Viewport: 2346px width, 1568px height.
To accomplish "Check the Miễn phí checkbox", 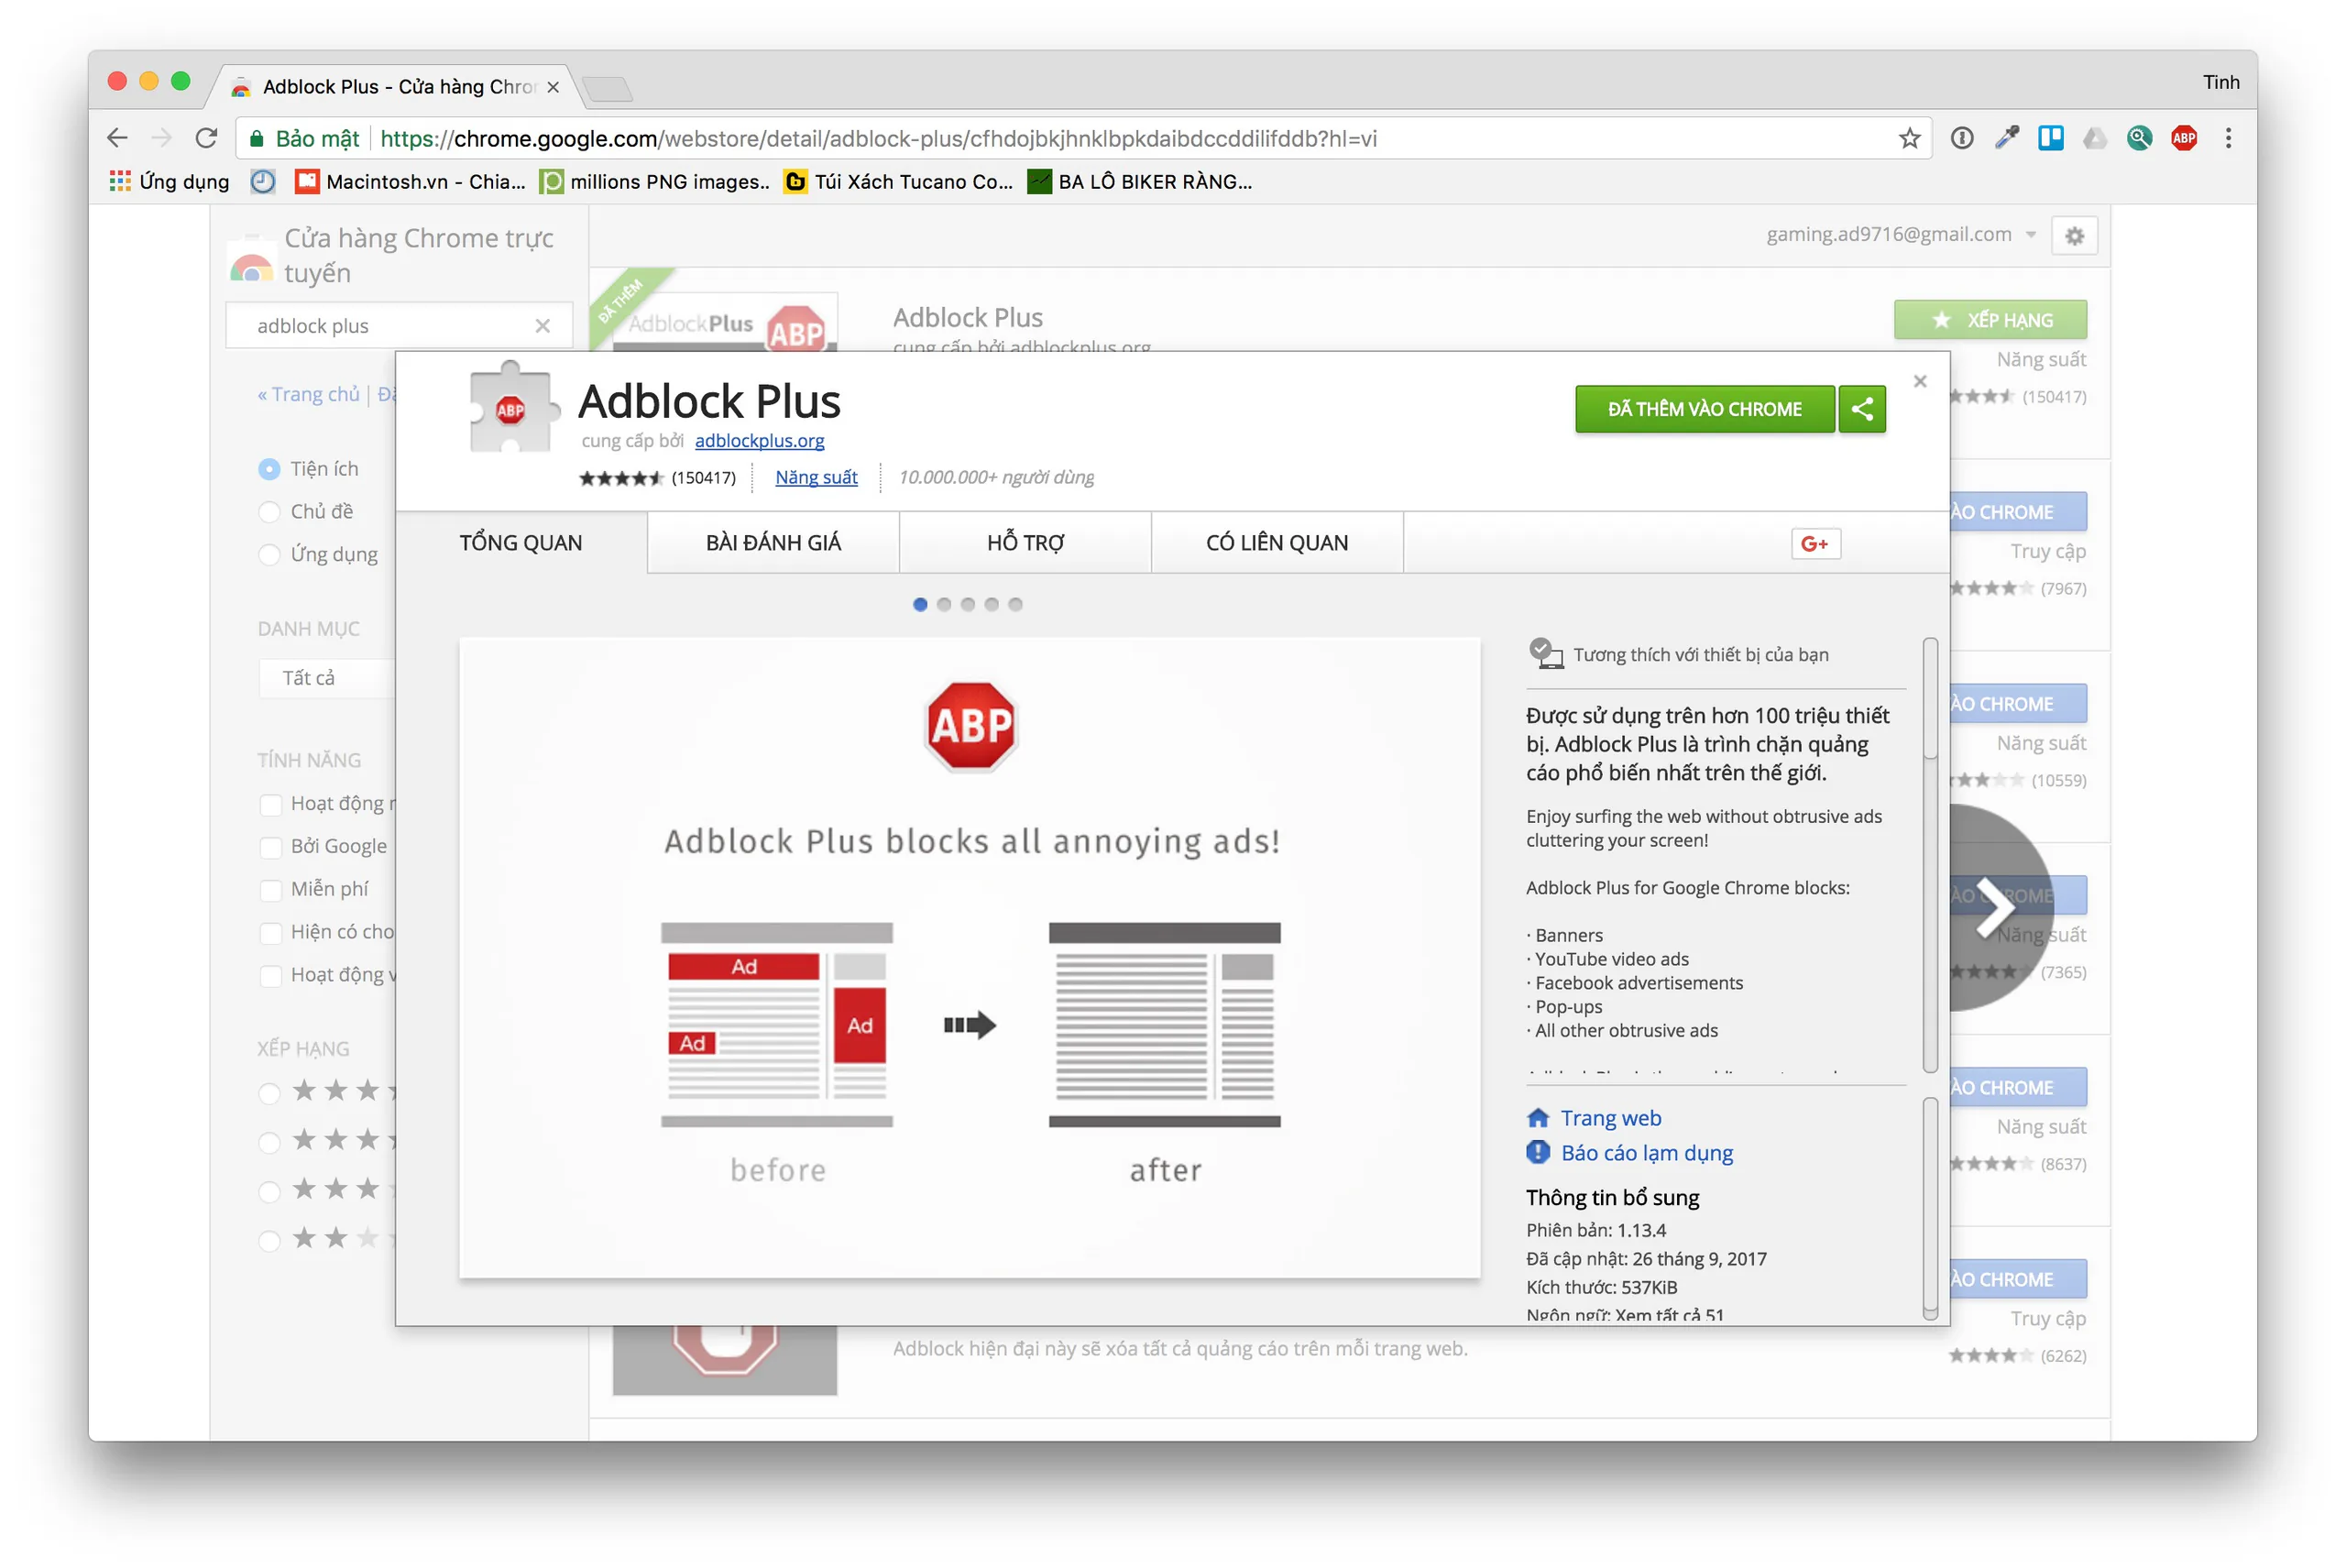I will click(x=270, y=890).
